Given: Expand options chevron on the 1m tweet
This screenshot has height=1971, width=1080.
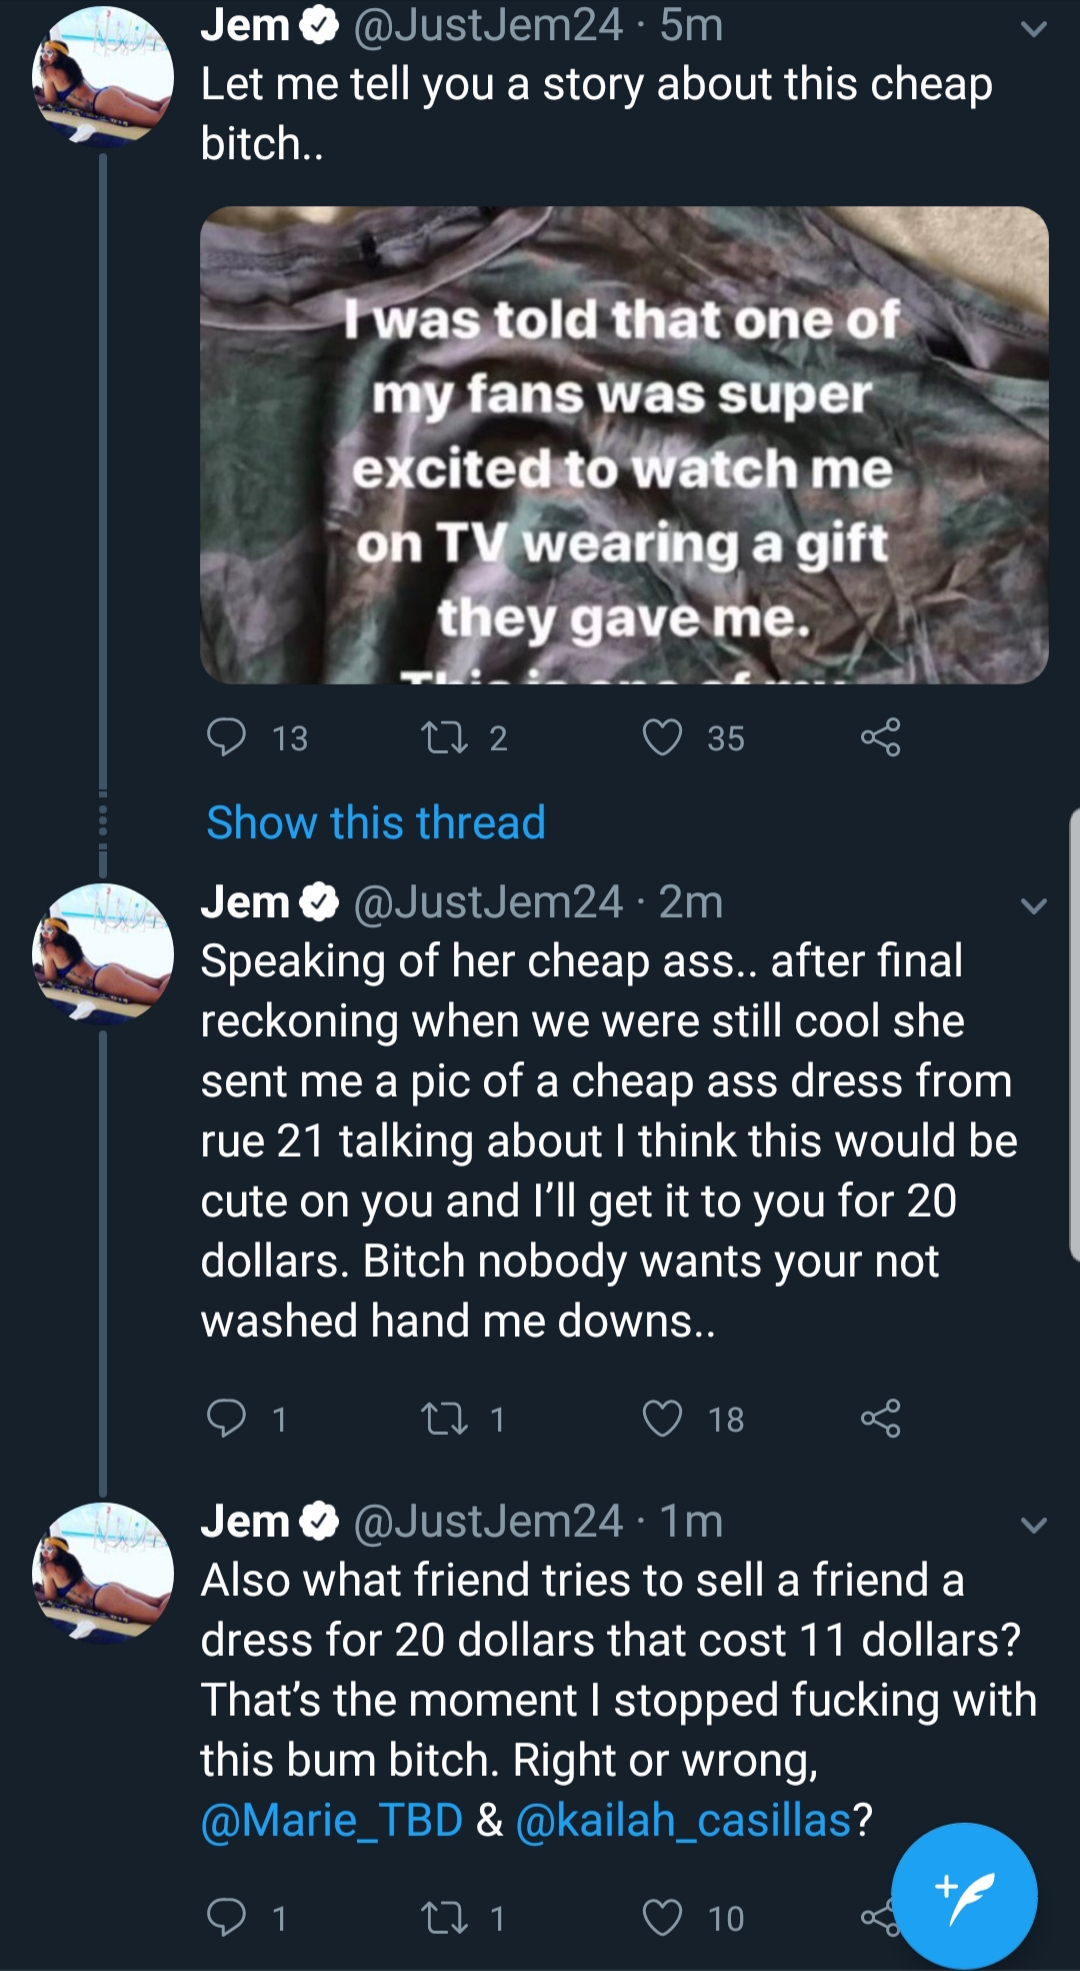Looking at the screenshot, I should [x=1034, y=1525].
